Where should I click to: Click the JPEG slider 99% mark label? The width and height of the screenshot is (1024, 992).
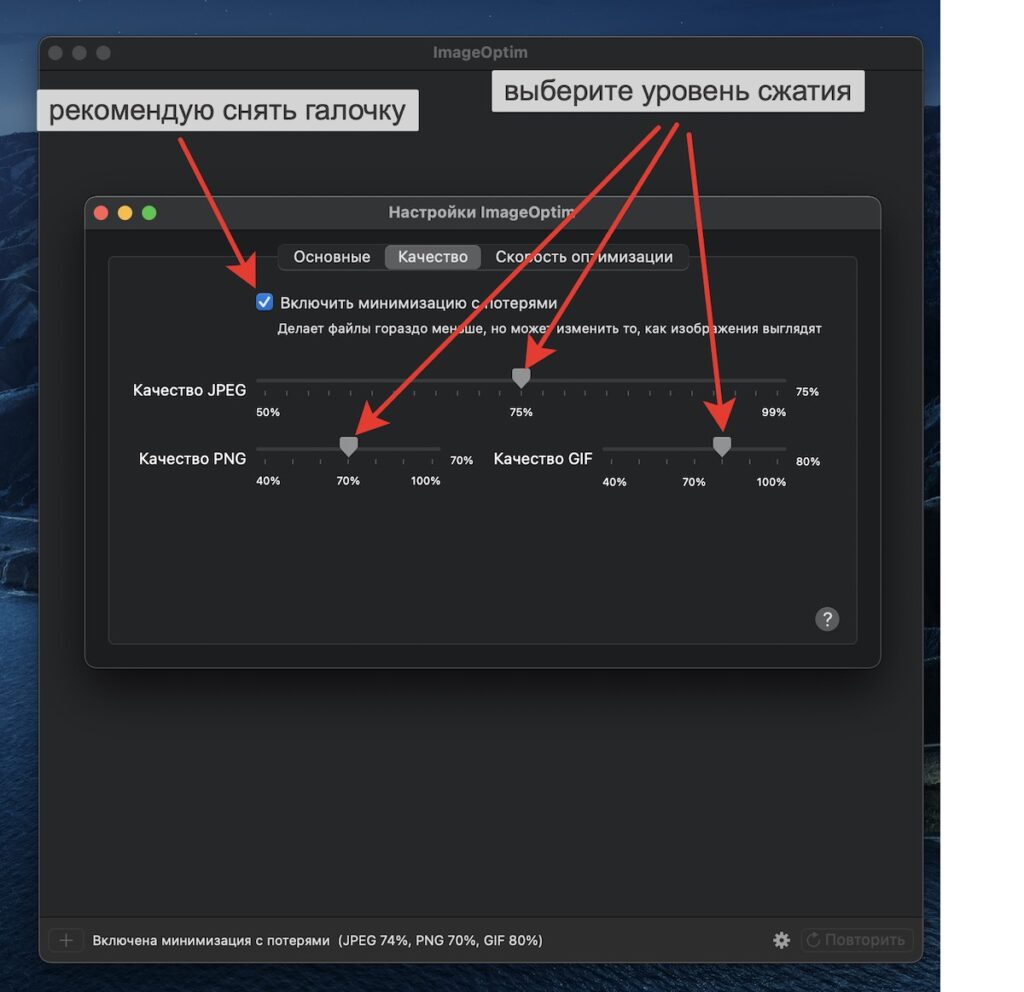pos(773,412)
